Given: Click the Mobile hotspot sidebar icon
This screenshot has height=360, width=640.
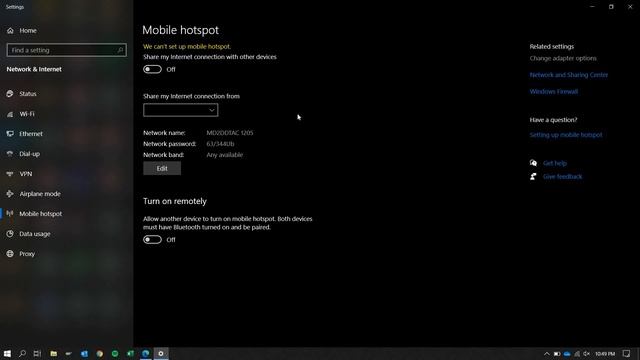Looking at the screenshot, I should click(10, 213).
